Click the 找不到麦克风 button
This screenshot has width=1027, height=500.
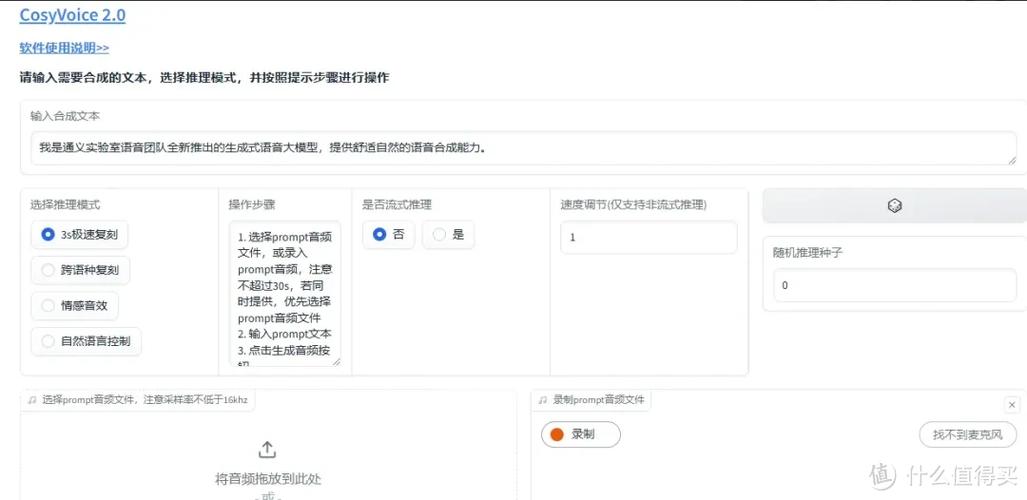point(967,434)
